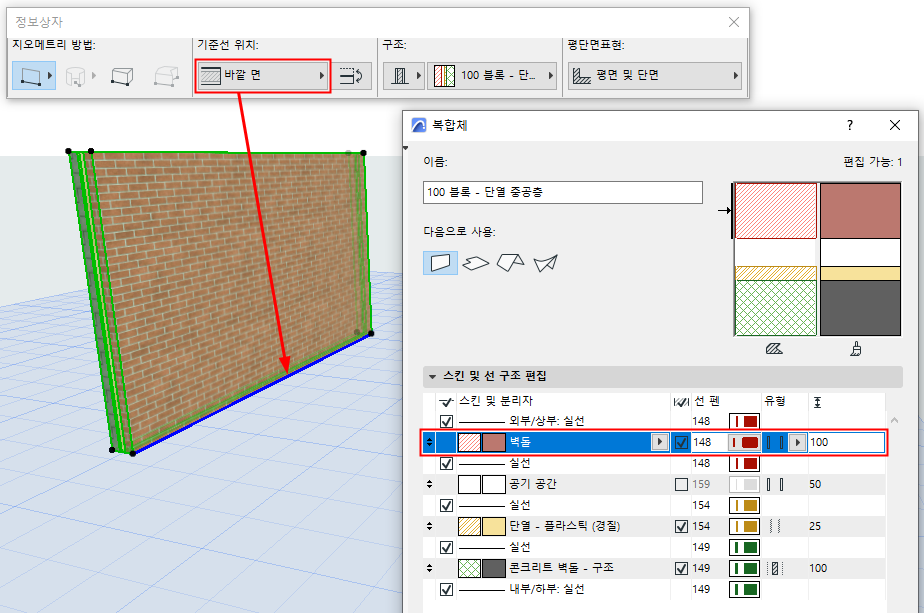The image size is (924, 613).
Task: Click skin type icon in 단열 row
Action: click(775, 526)
